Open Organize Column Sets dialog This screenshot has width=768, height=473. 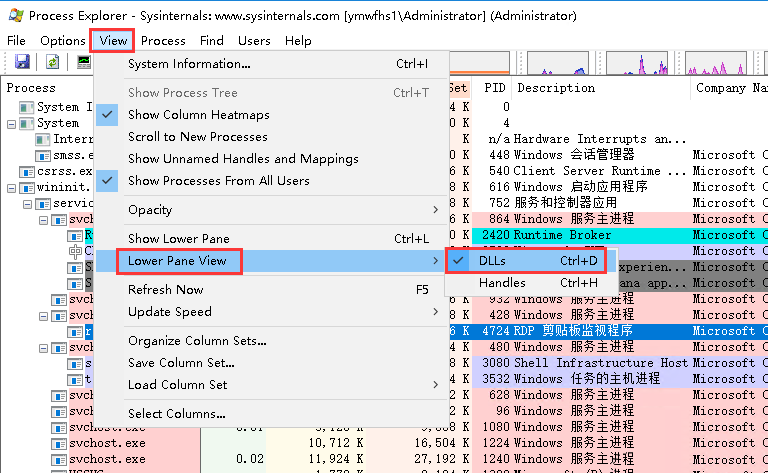(x=272, y=341)
